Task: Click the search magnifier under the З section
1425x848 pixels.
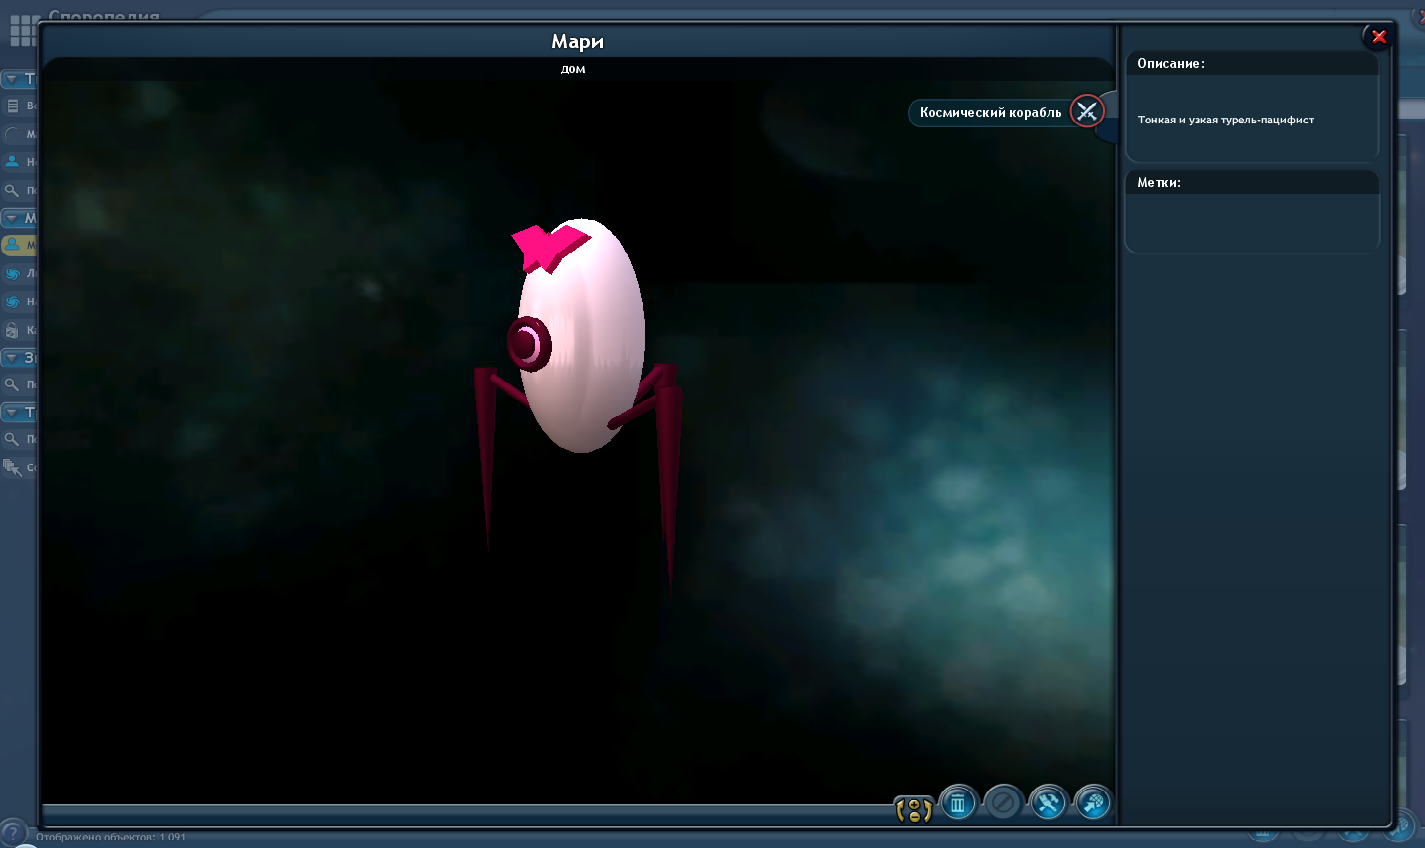Action: pyautogui.click(x=13, y=384)
